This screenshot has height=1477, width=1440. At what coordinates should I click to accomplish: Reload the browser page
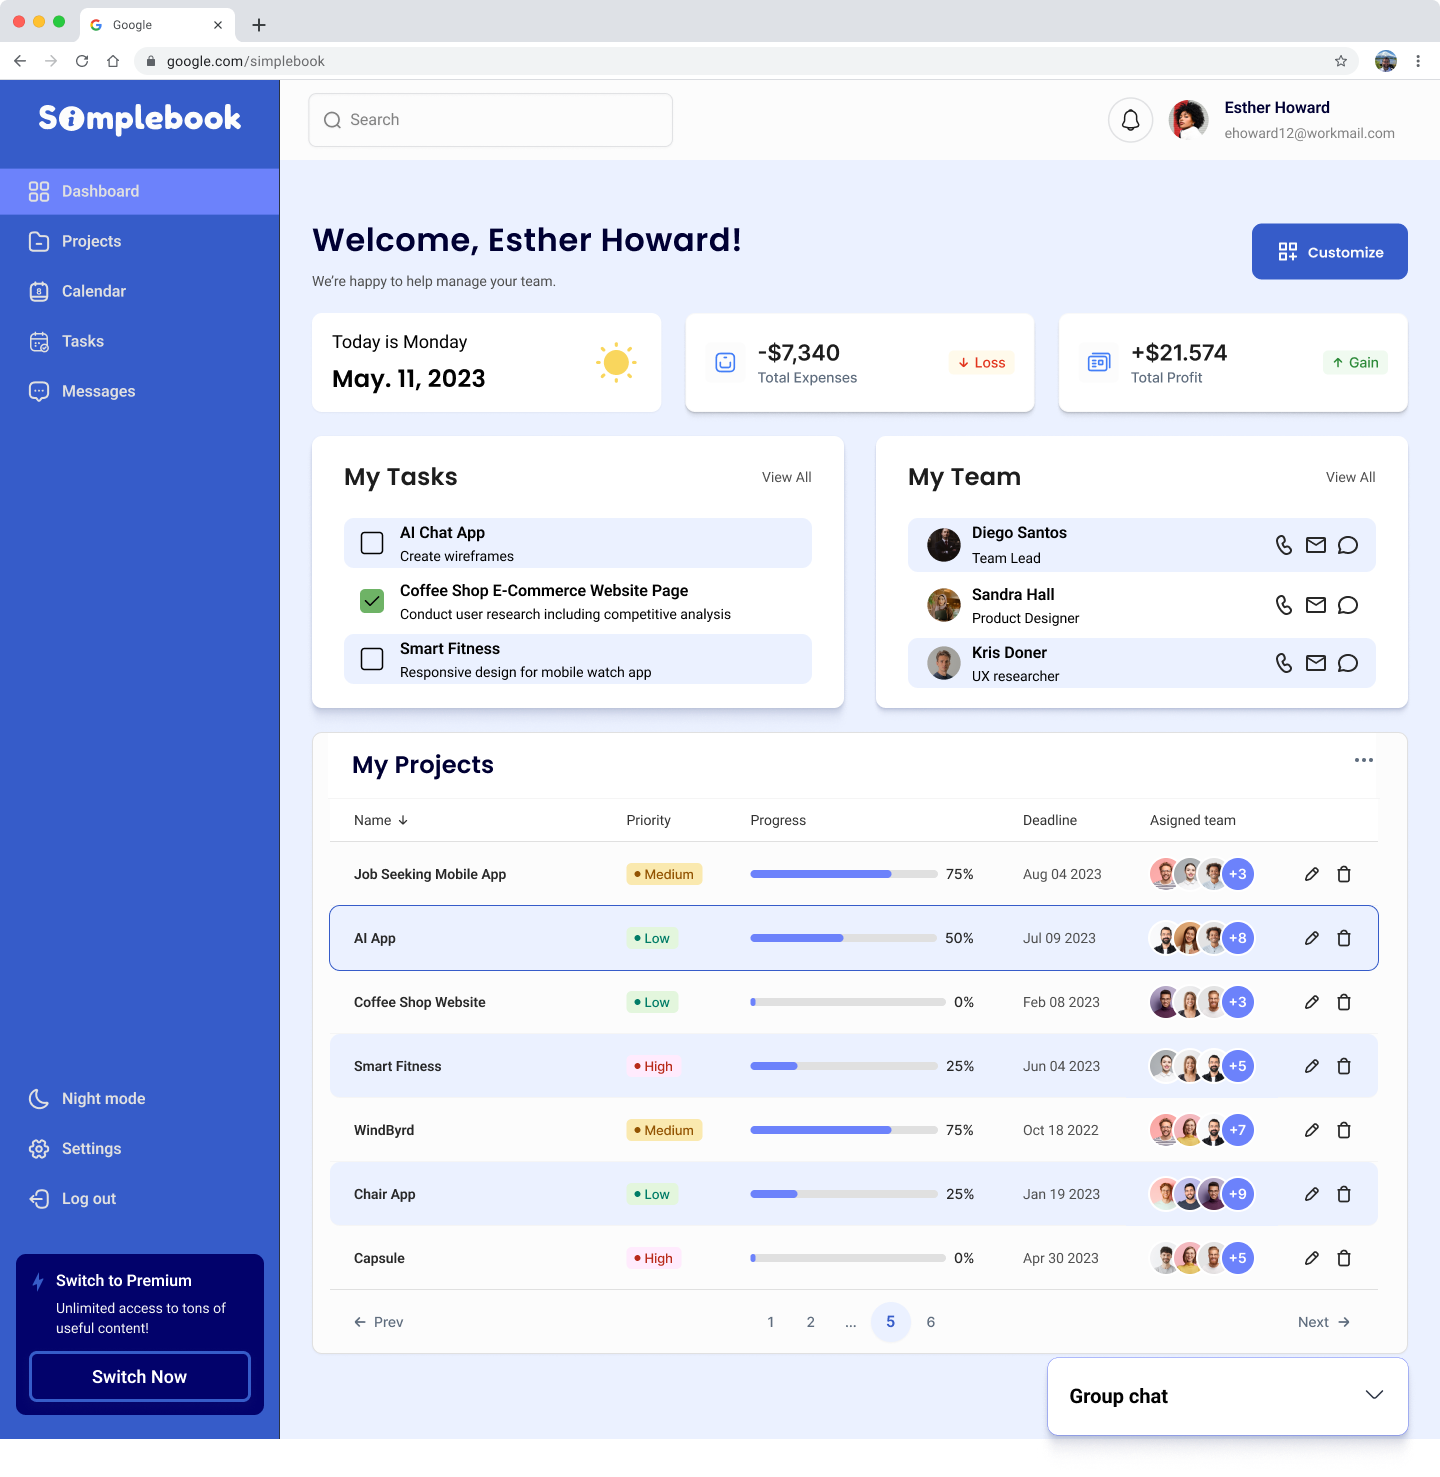click(82, 61)
